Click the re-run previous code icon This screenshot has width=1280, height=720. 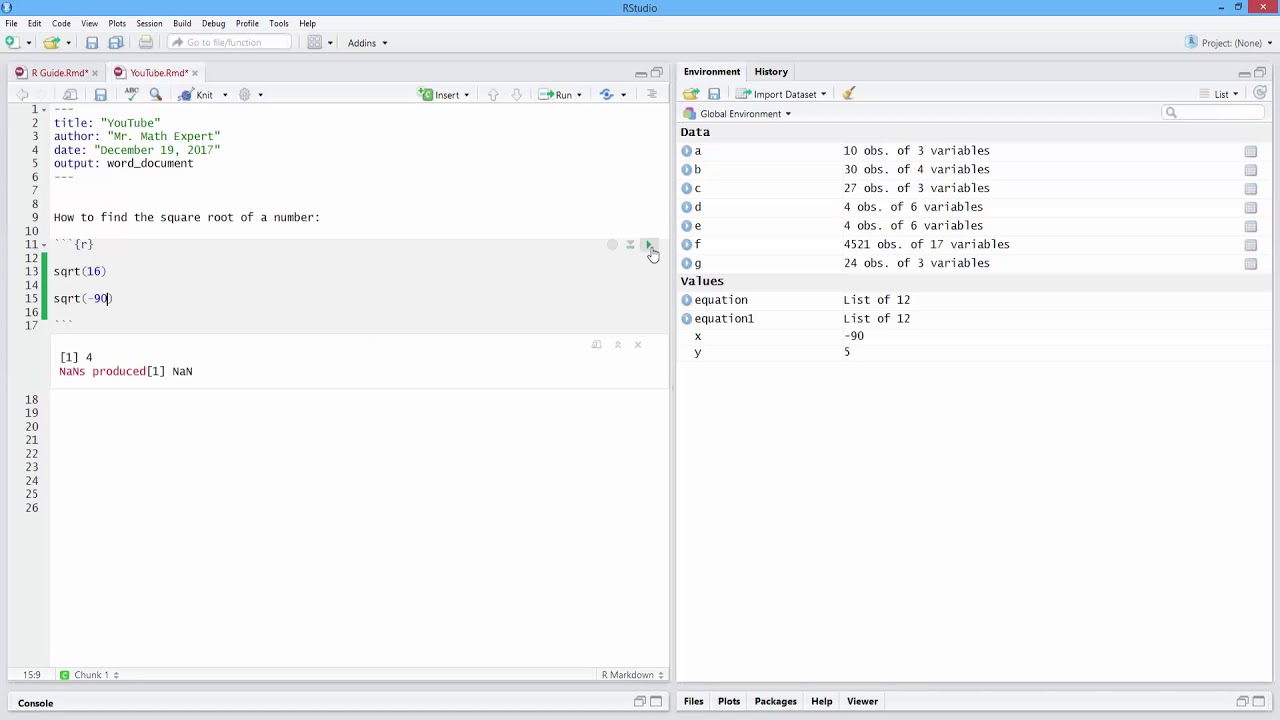(x=606, y=94)
